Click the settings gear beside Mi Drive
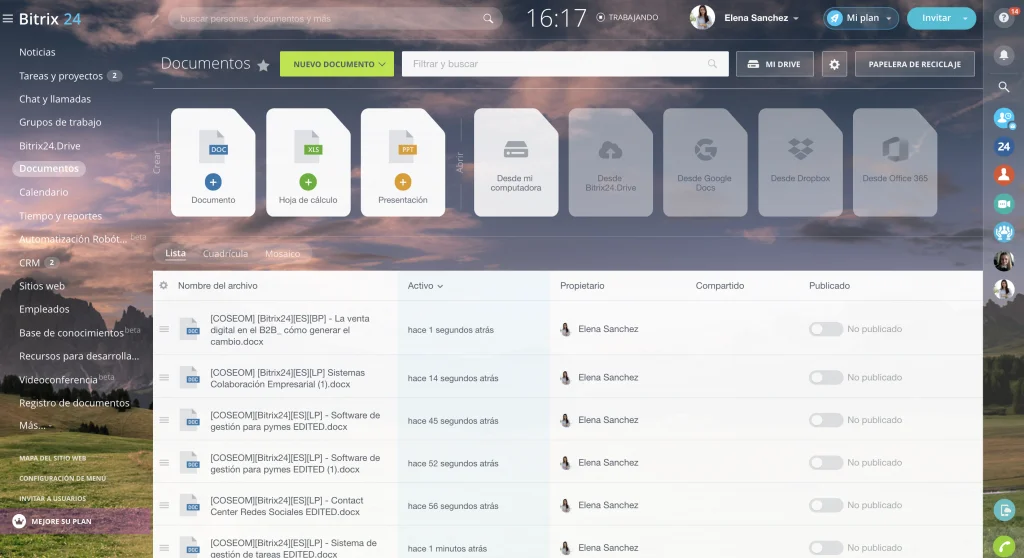Screen dimensions: 1024x558 coord(835,64)
